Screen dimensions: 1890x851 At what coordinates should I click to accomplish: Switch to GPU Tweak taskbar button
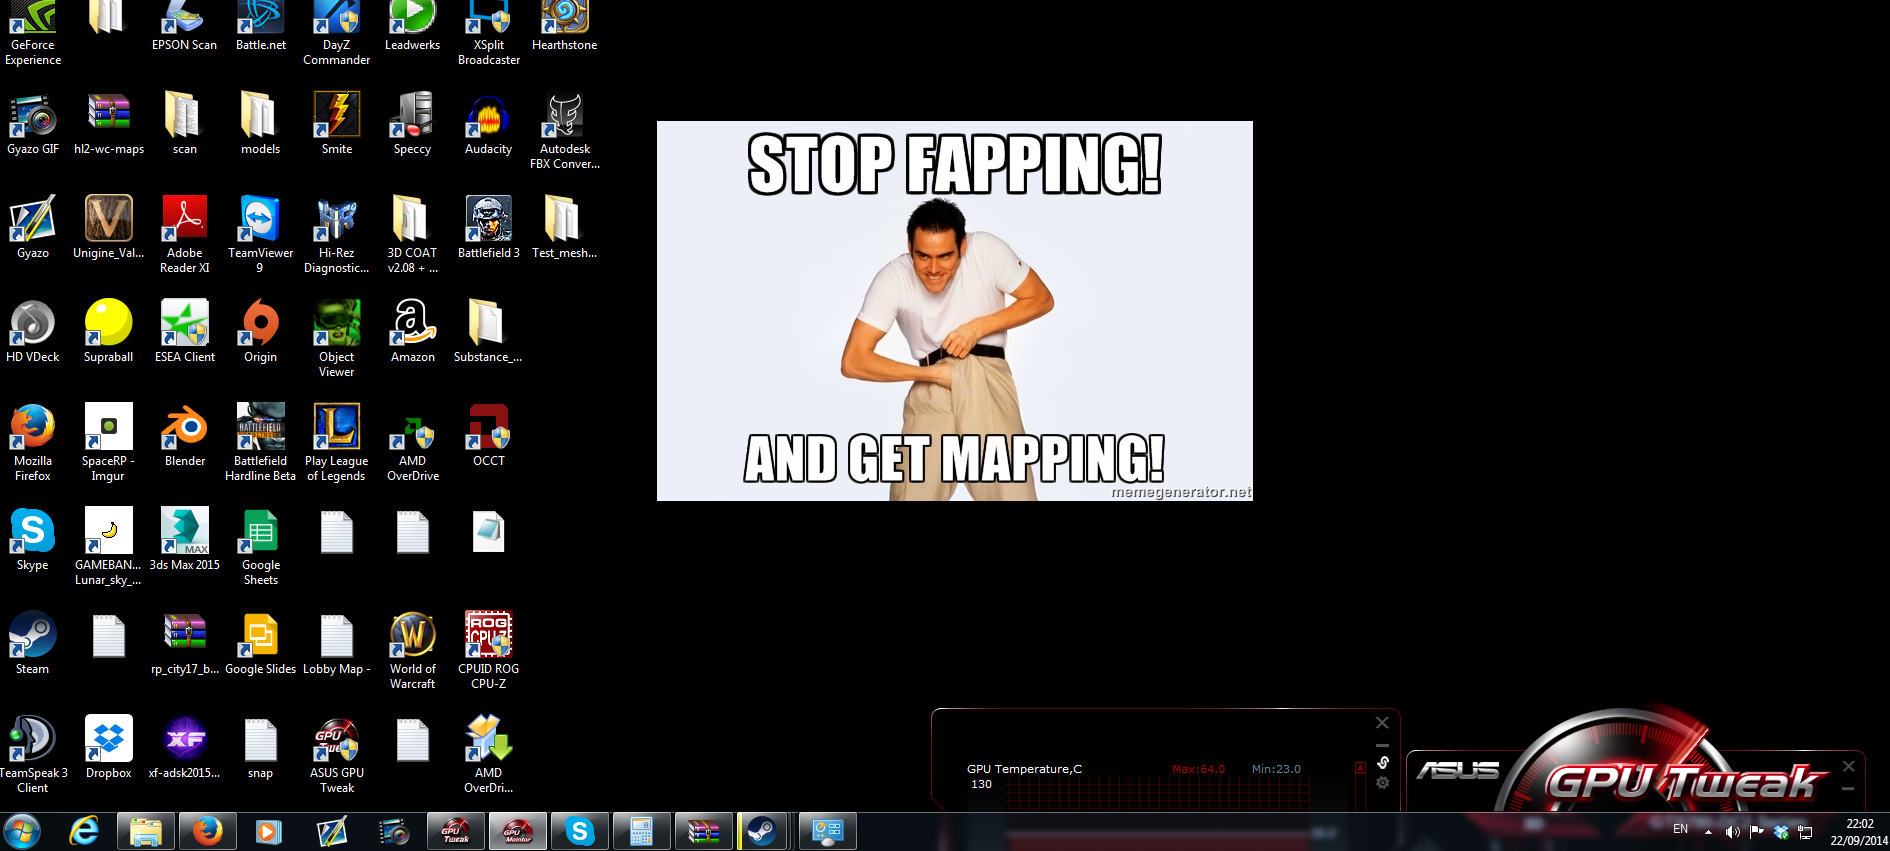tap(456, 832)
